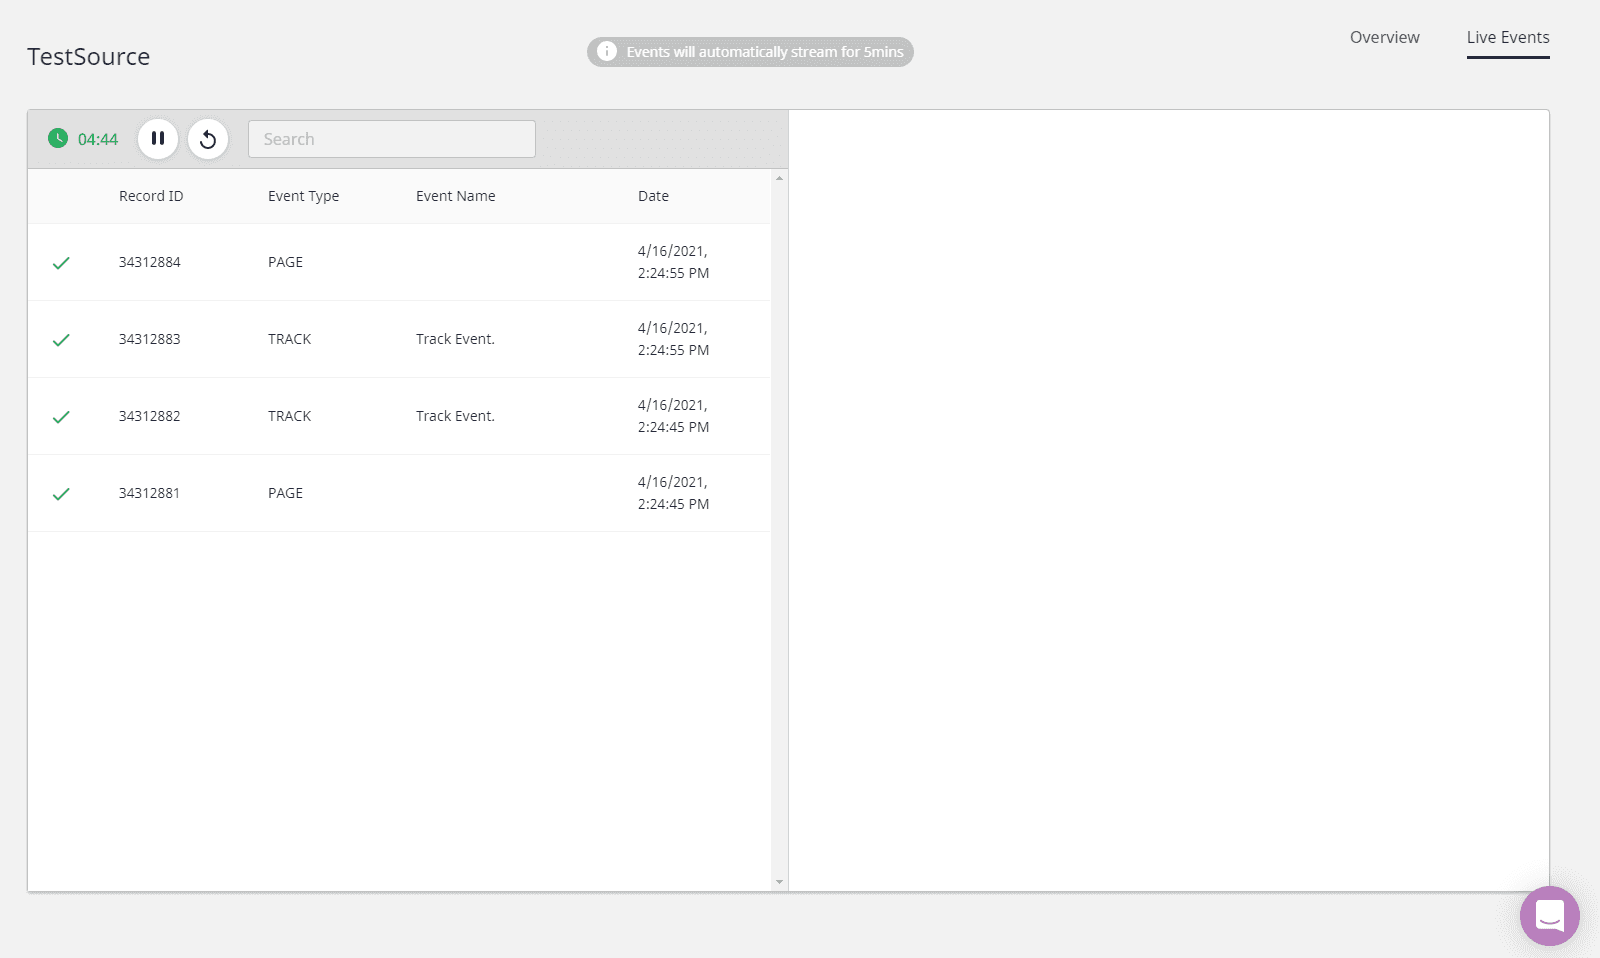1600x958 pixels.
Task: Click green checkmark for record 34312884
Action: tap(61, 263)
